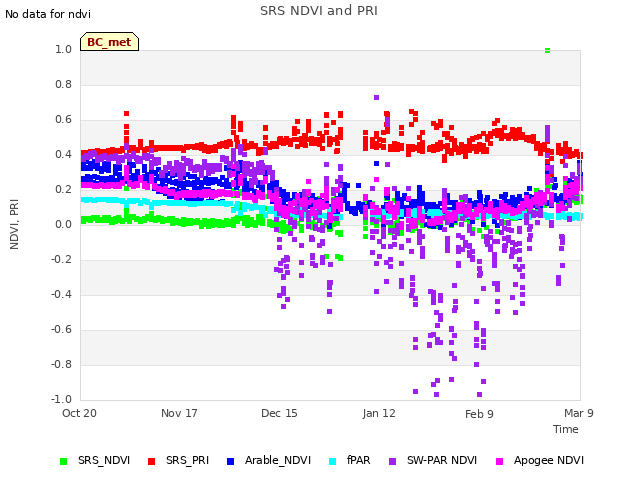Click the 0.8 y-axis tick label
The image size is (640, 480).
[63, 84]
